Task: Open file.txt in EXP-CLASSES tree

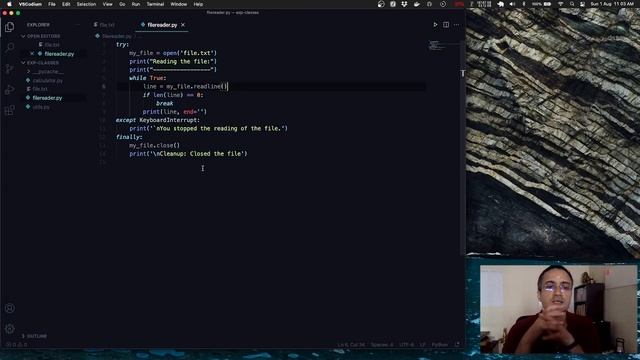Action: (x=40, y=89)
